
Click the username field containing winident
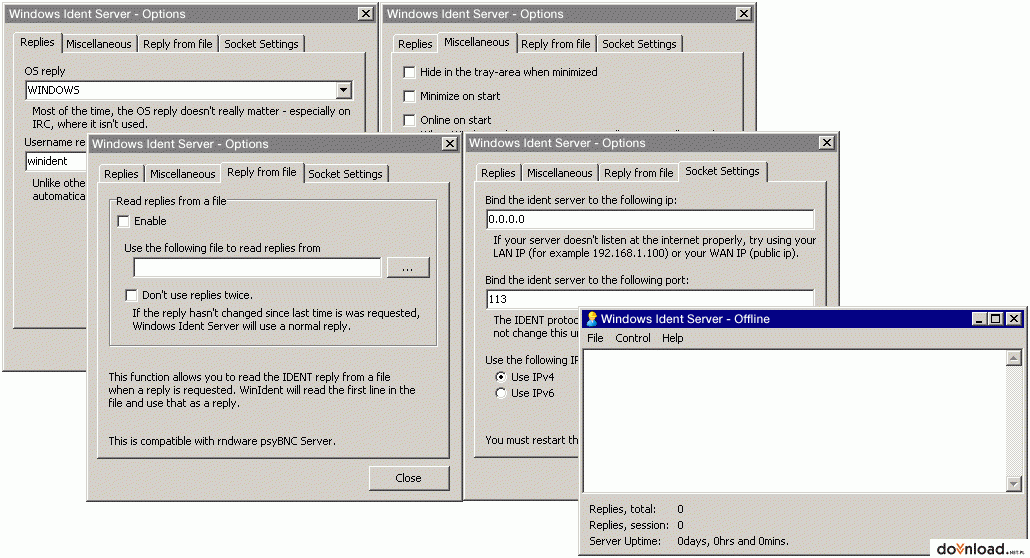pos(56,161)
